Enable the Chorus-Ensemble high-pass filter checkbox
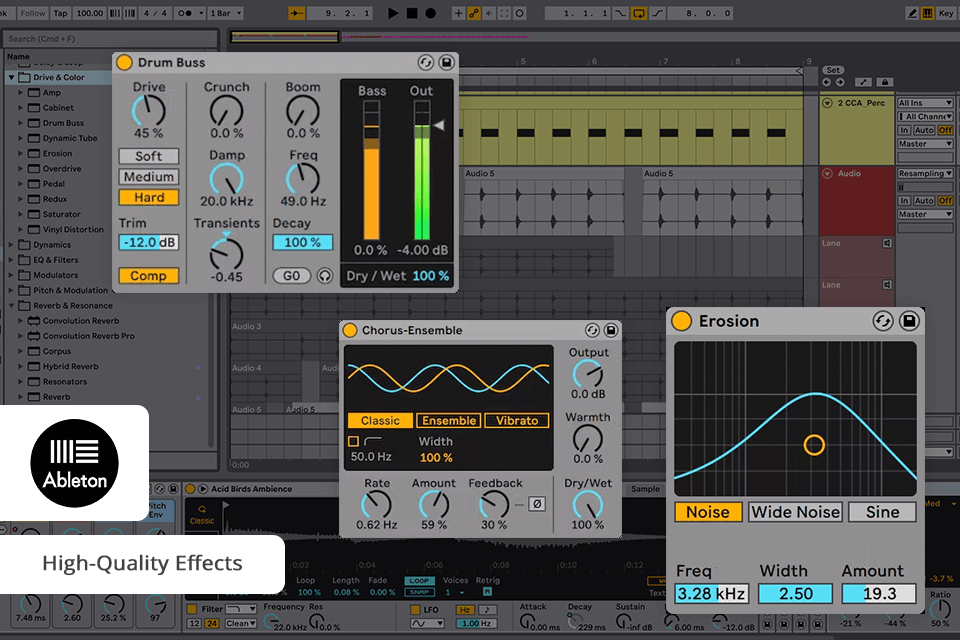Viewport: 960px width, 640px height. click(353, 441)
